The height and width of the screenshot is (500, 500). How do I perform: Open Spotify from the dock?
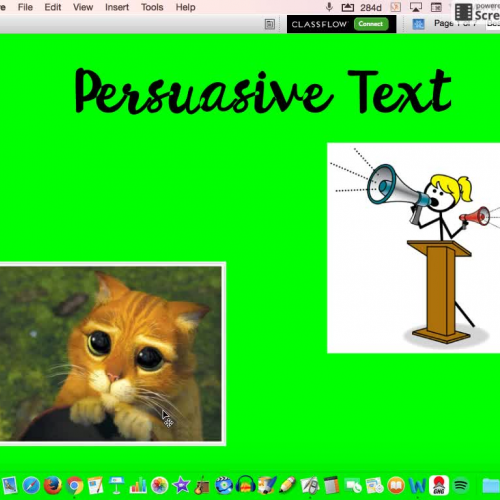(x=461, y=486)
